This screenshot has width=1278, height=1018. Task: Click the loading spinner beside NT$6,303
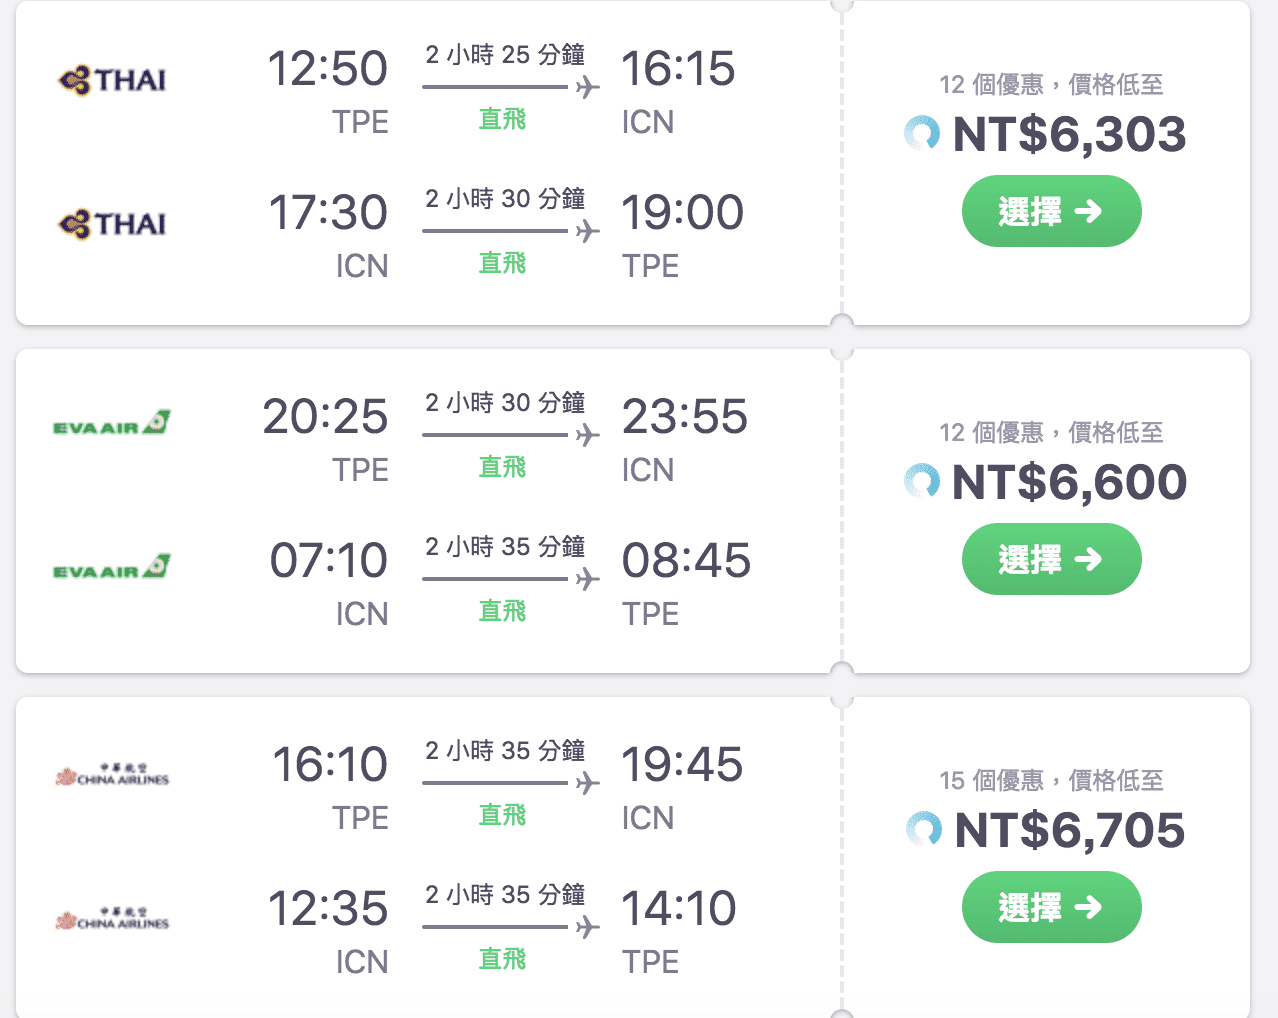tap(922, 133)
